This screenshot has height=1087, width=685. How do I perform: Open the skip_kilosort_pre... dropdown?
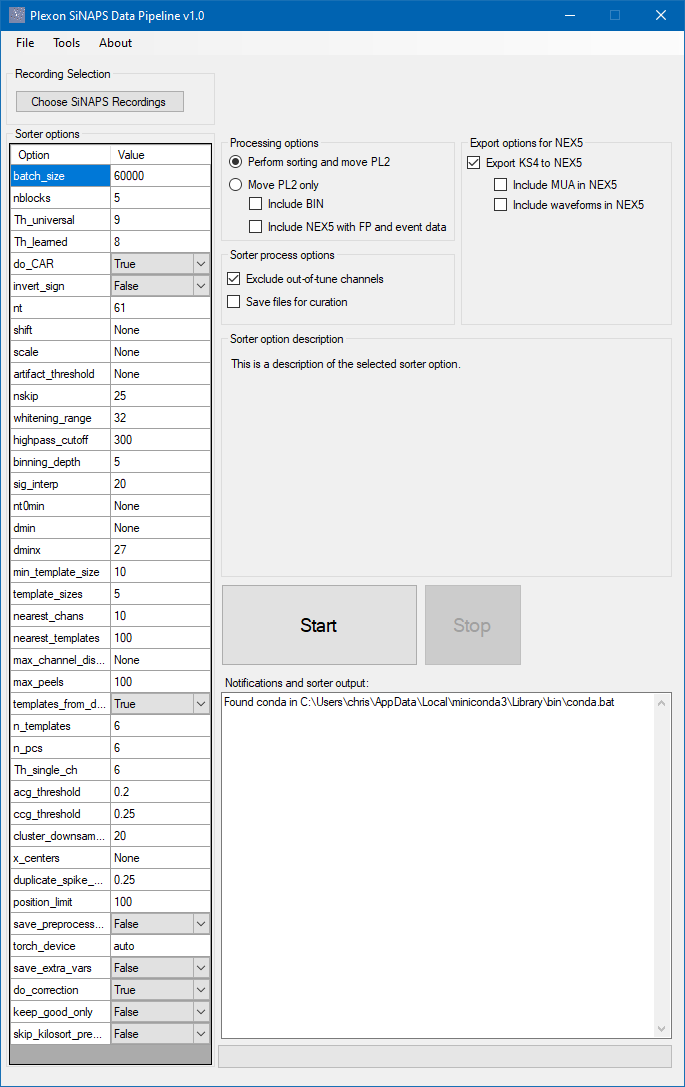point(201,1034)
